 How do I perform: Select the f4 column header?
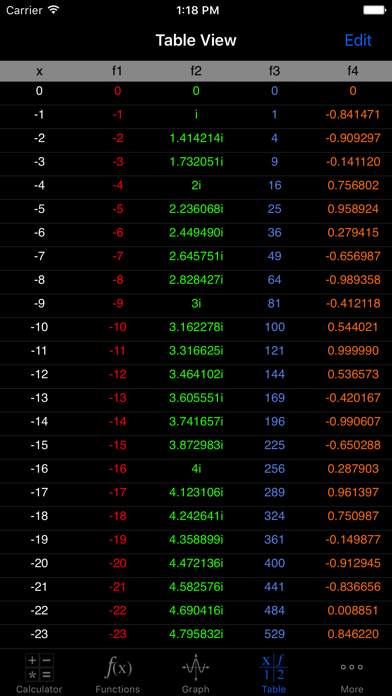click(352, 71)
